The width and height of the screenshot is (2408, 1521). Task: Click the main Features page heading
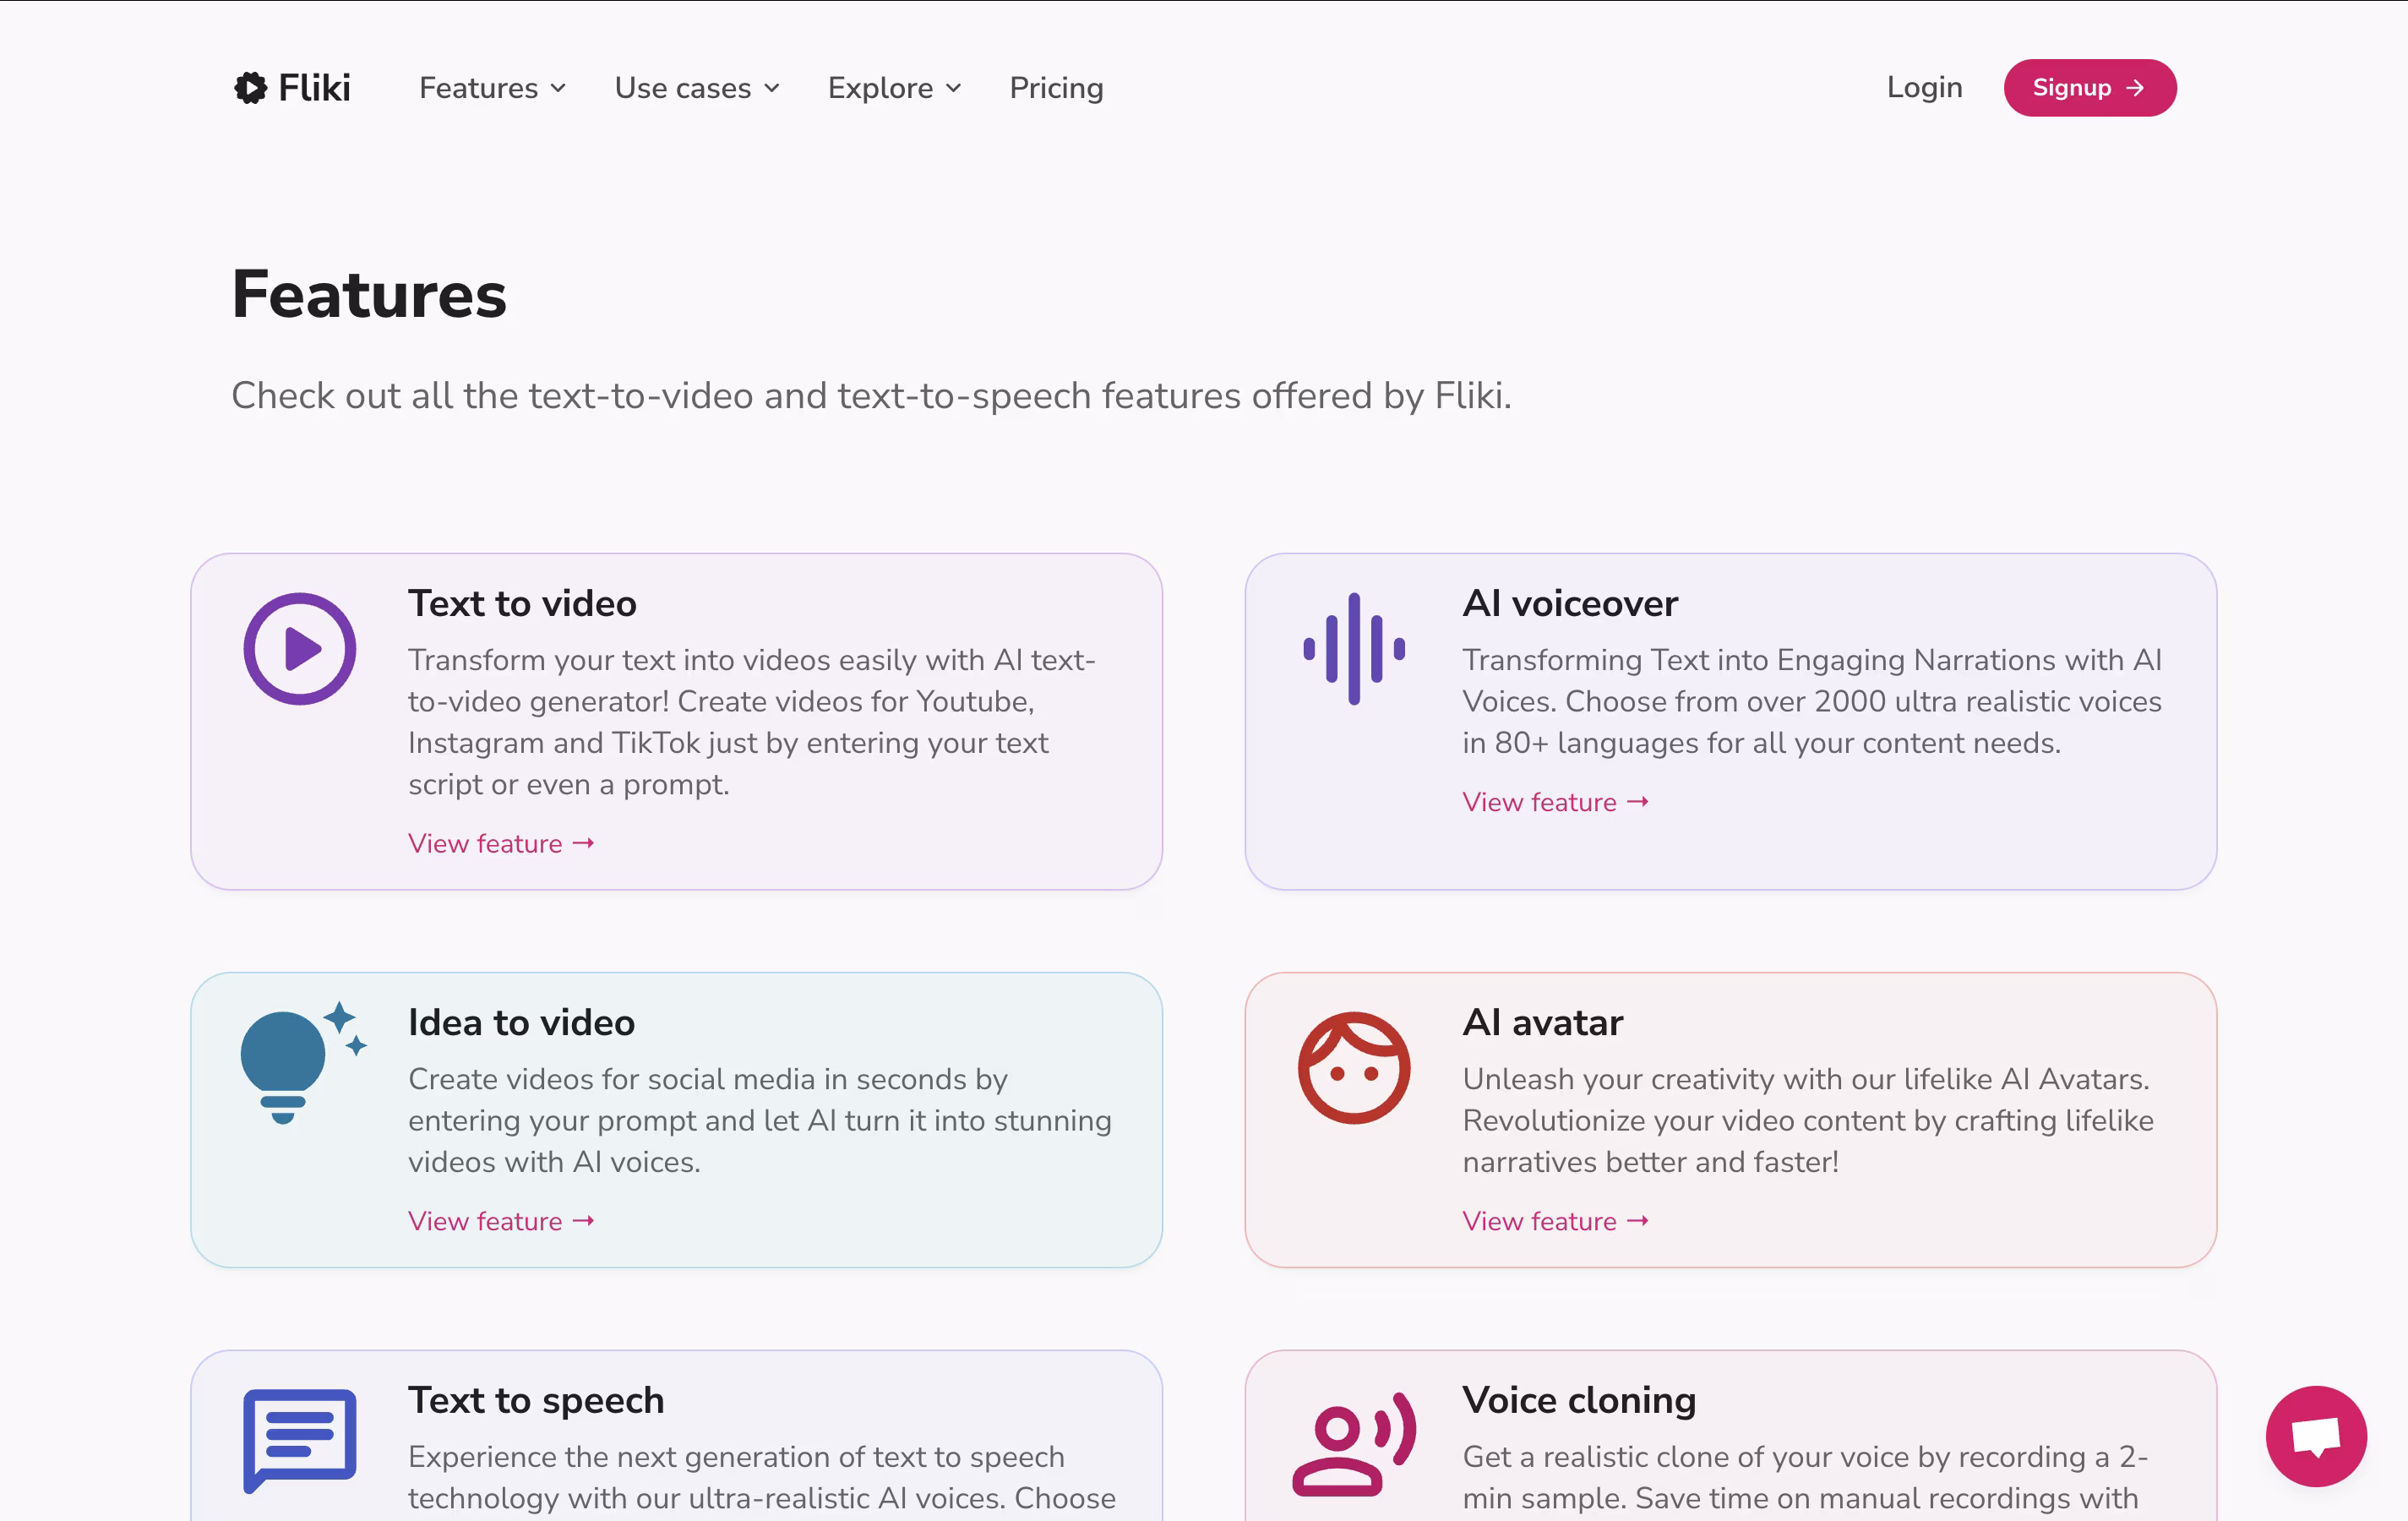[369, 295]
